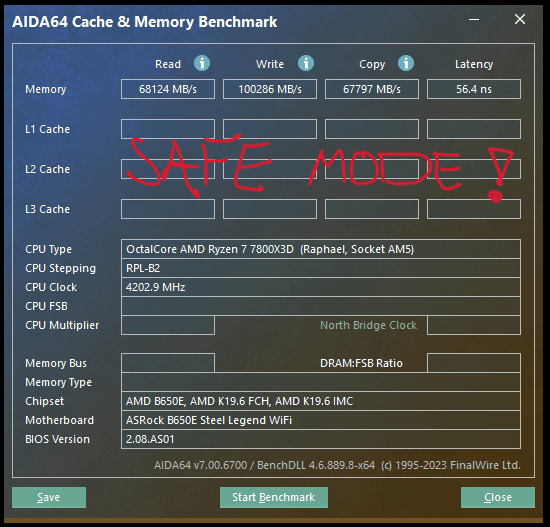Click the Close button at bottom
Image resolution: width=550 pixels, height=527 pixels.
coord(498,497)
